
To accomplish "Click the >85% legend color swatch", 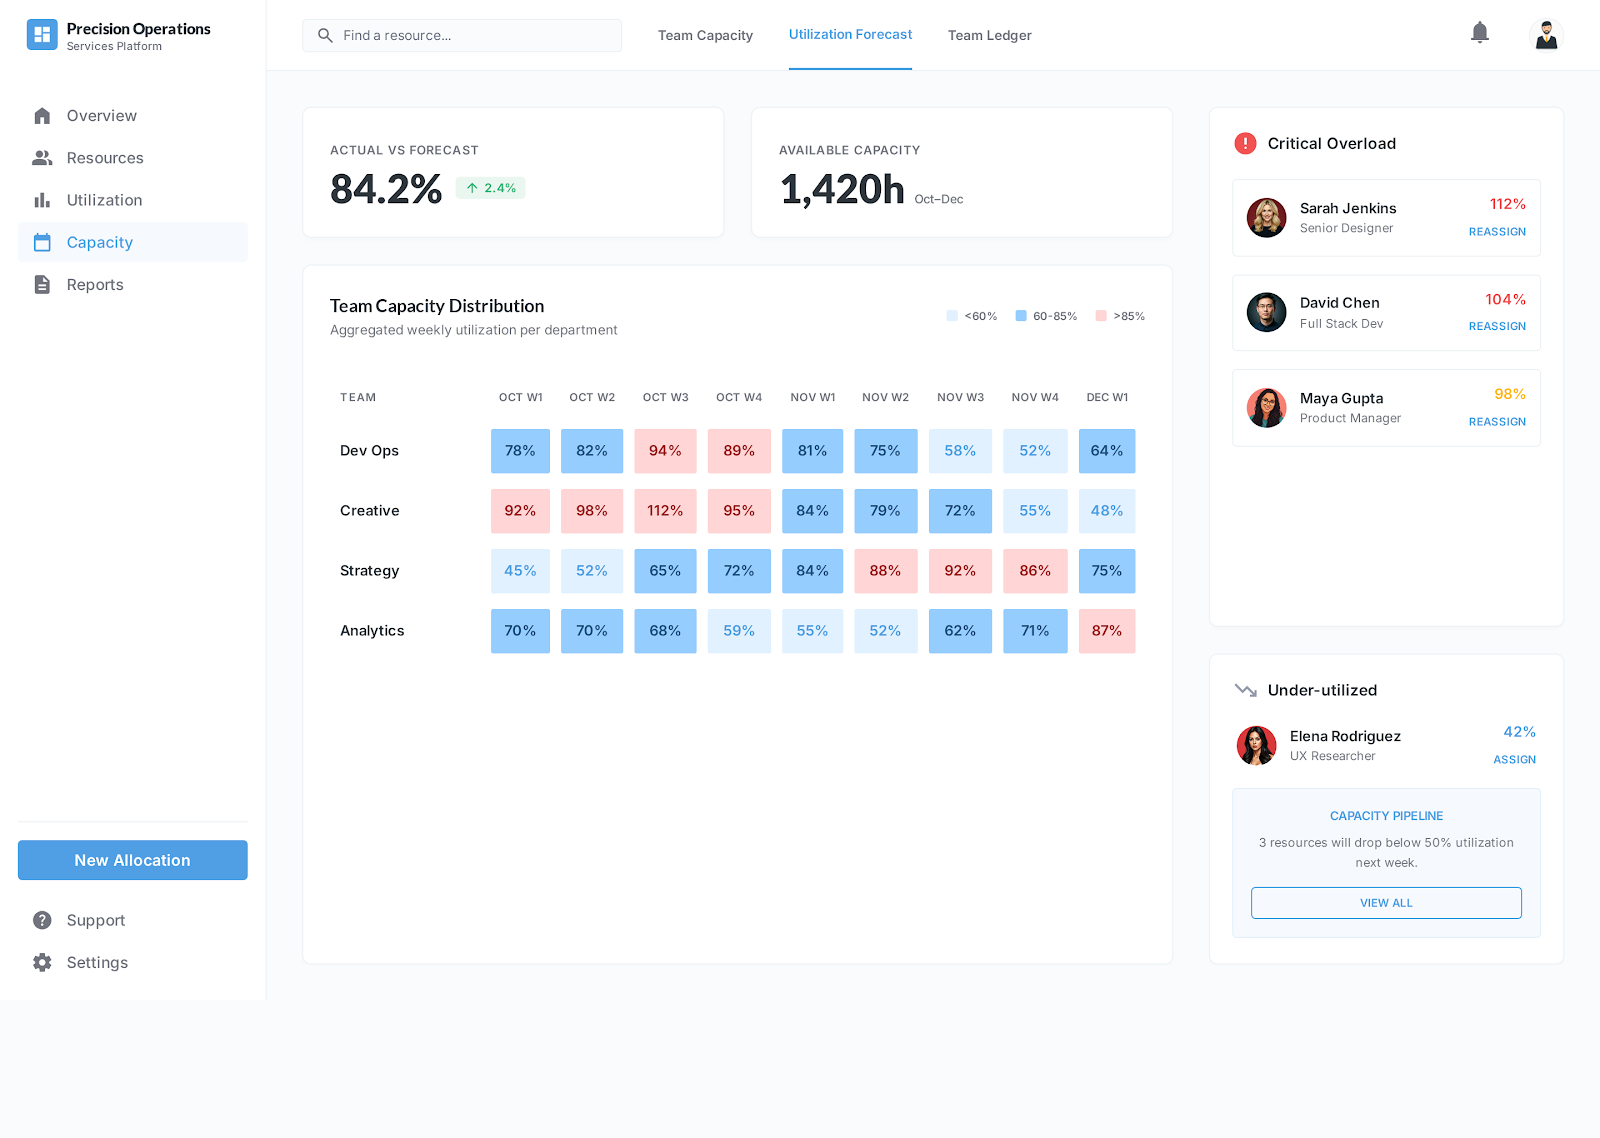I will click(x=1101, y=316).
